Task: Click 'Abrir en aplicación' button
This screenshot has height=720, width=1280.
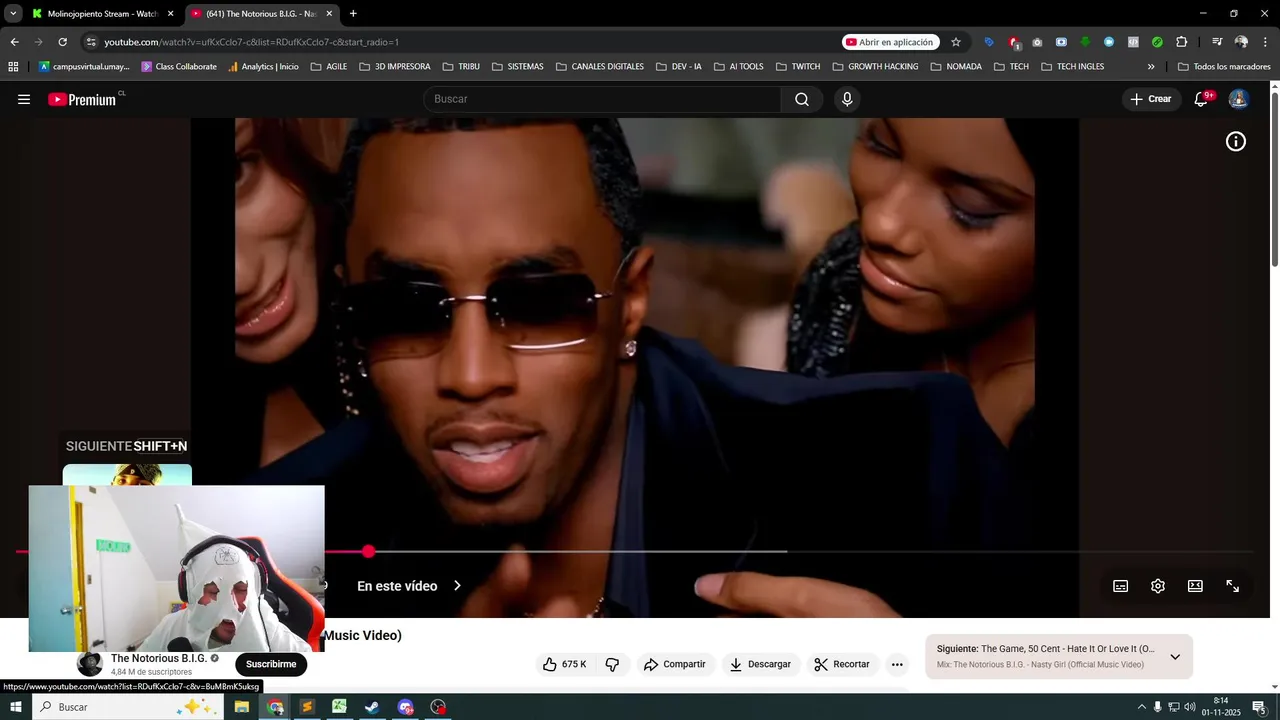Action: pos(891,42)
